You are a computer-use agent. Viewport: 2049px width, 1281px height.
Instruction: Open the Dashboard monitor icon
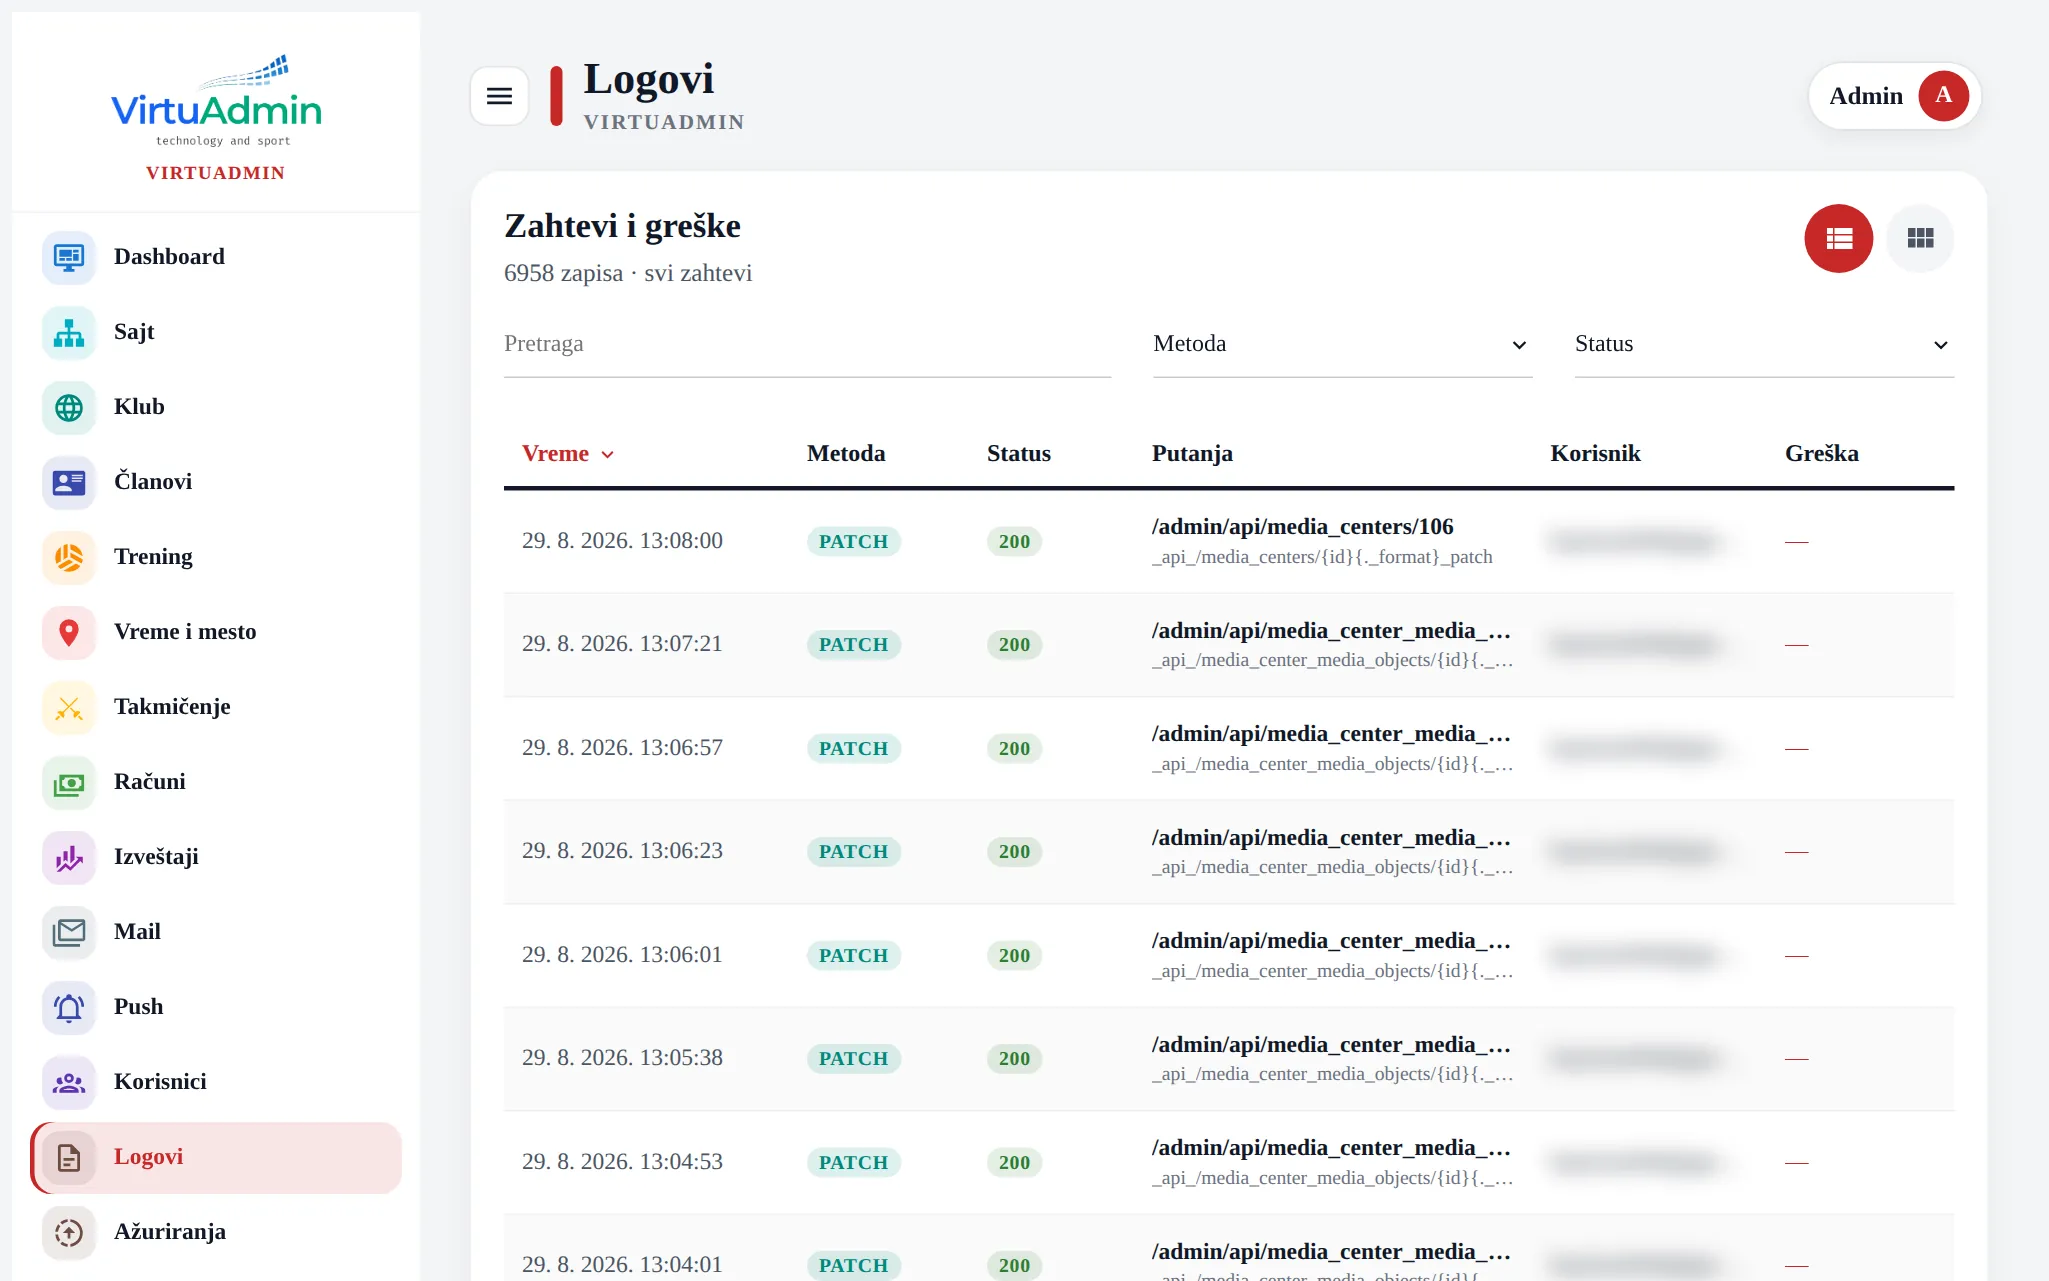coord(69,257)
